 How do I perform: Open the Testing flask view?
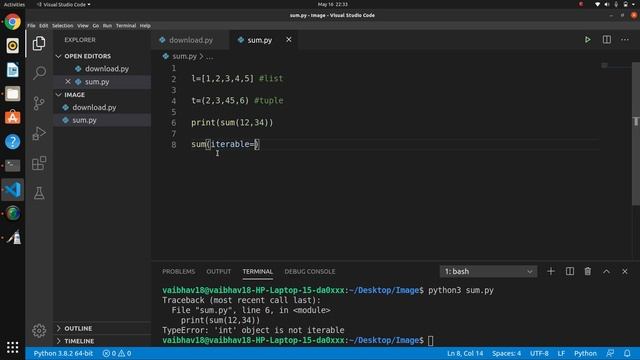click(x=39, y=193)
